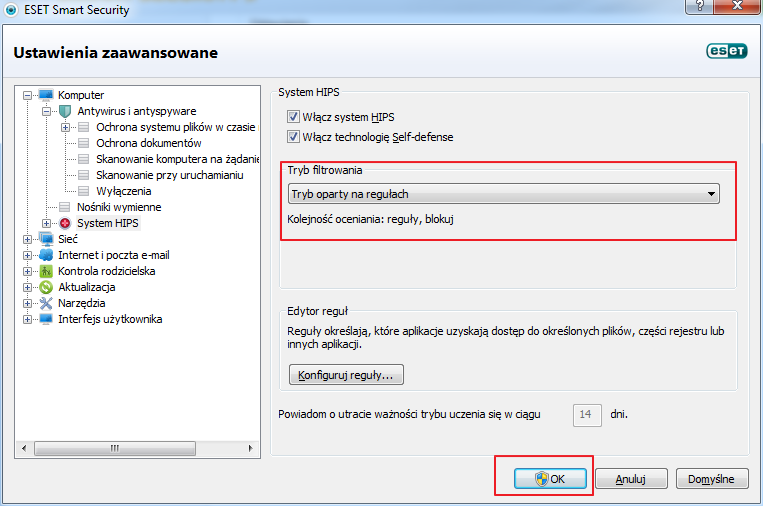This screenshot has height=506, width=763.
Task: Click the tree scrollbar right arrow
Action: tap(250, 448)
